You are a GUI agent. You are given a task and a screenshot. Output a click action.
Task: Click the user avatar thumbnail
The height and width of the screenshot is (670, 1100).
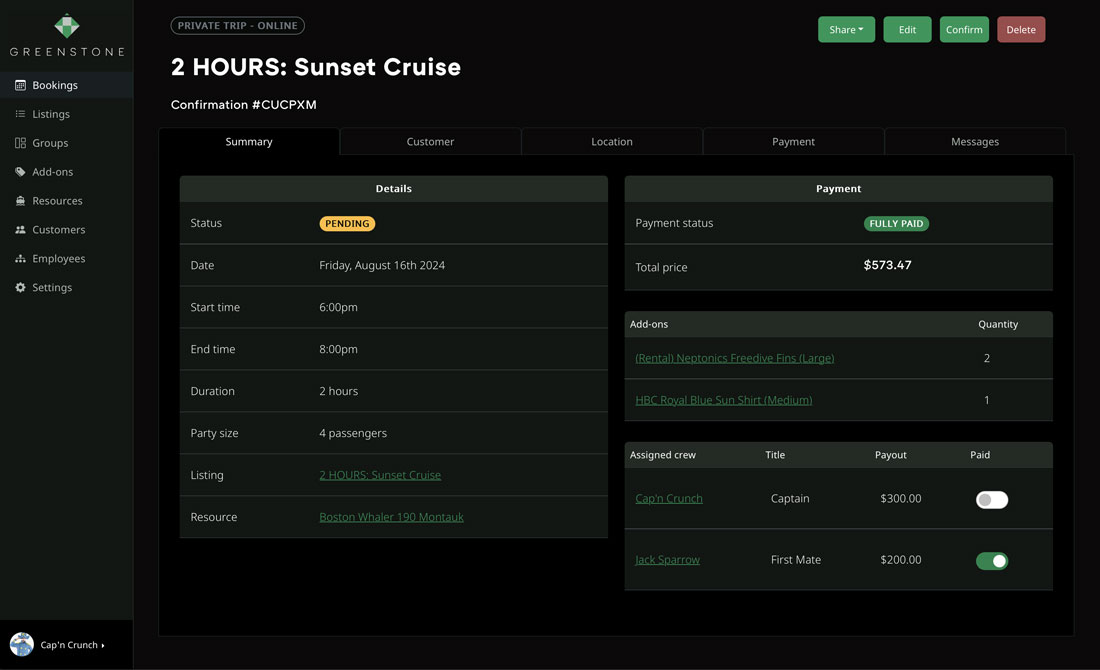click(x=22, y=644)
